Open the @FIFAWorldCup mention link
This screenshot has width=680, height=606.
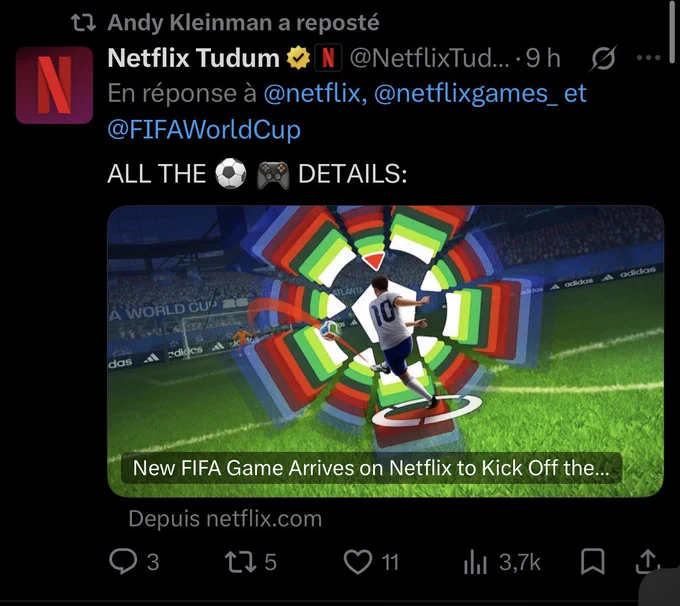tap(204, 129)
